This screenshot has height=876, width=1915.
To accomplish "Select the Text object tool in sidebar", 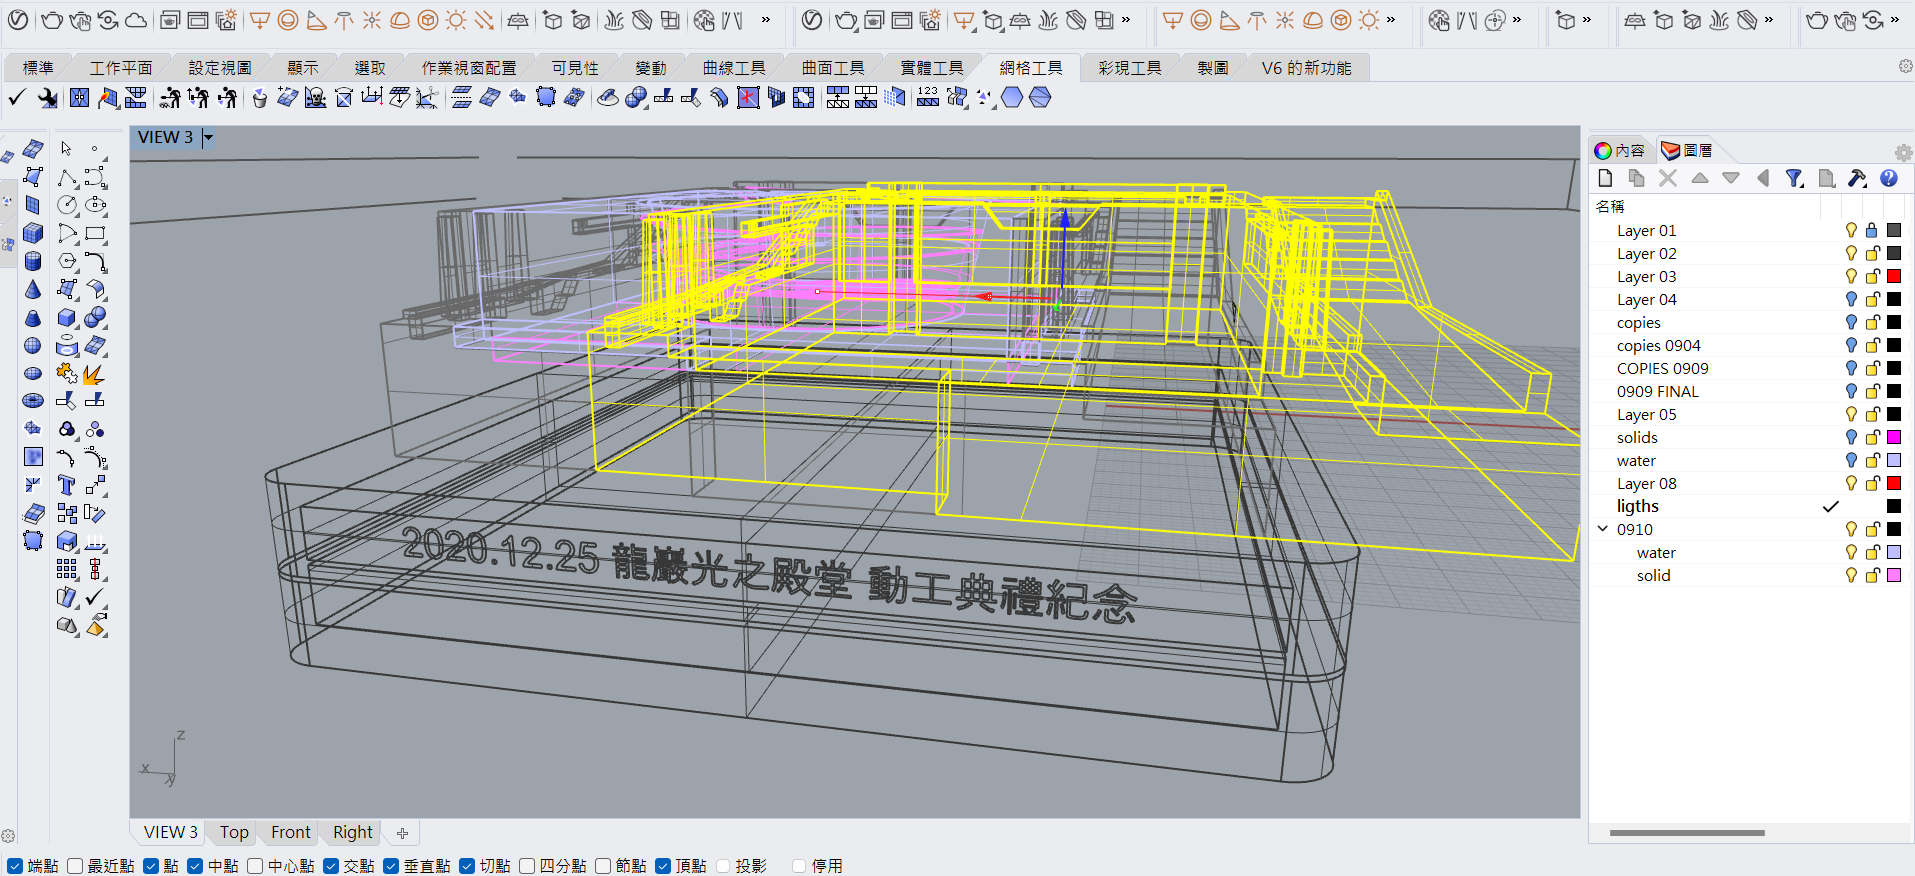I will click(x=67, y=486).
